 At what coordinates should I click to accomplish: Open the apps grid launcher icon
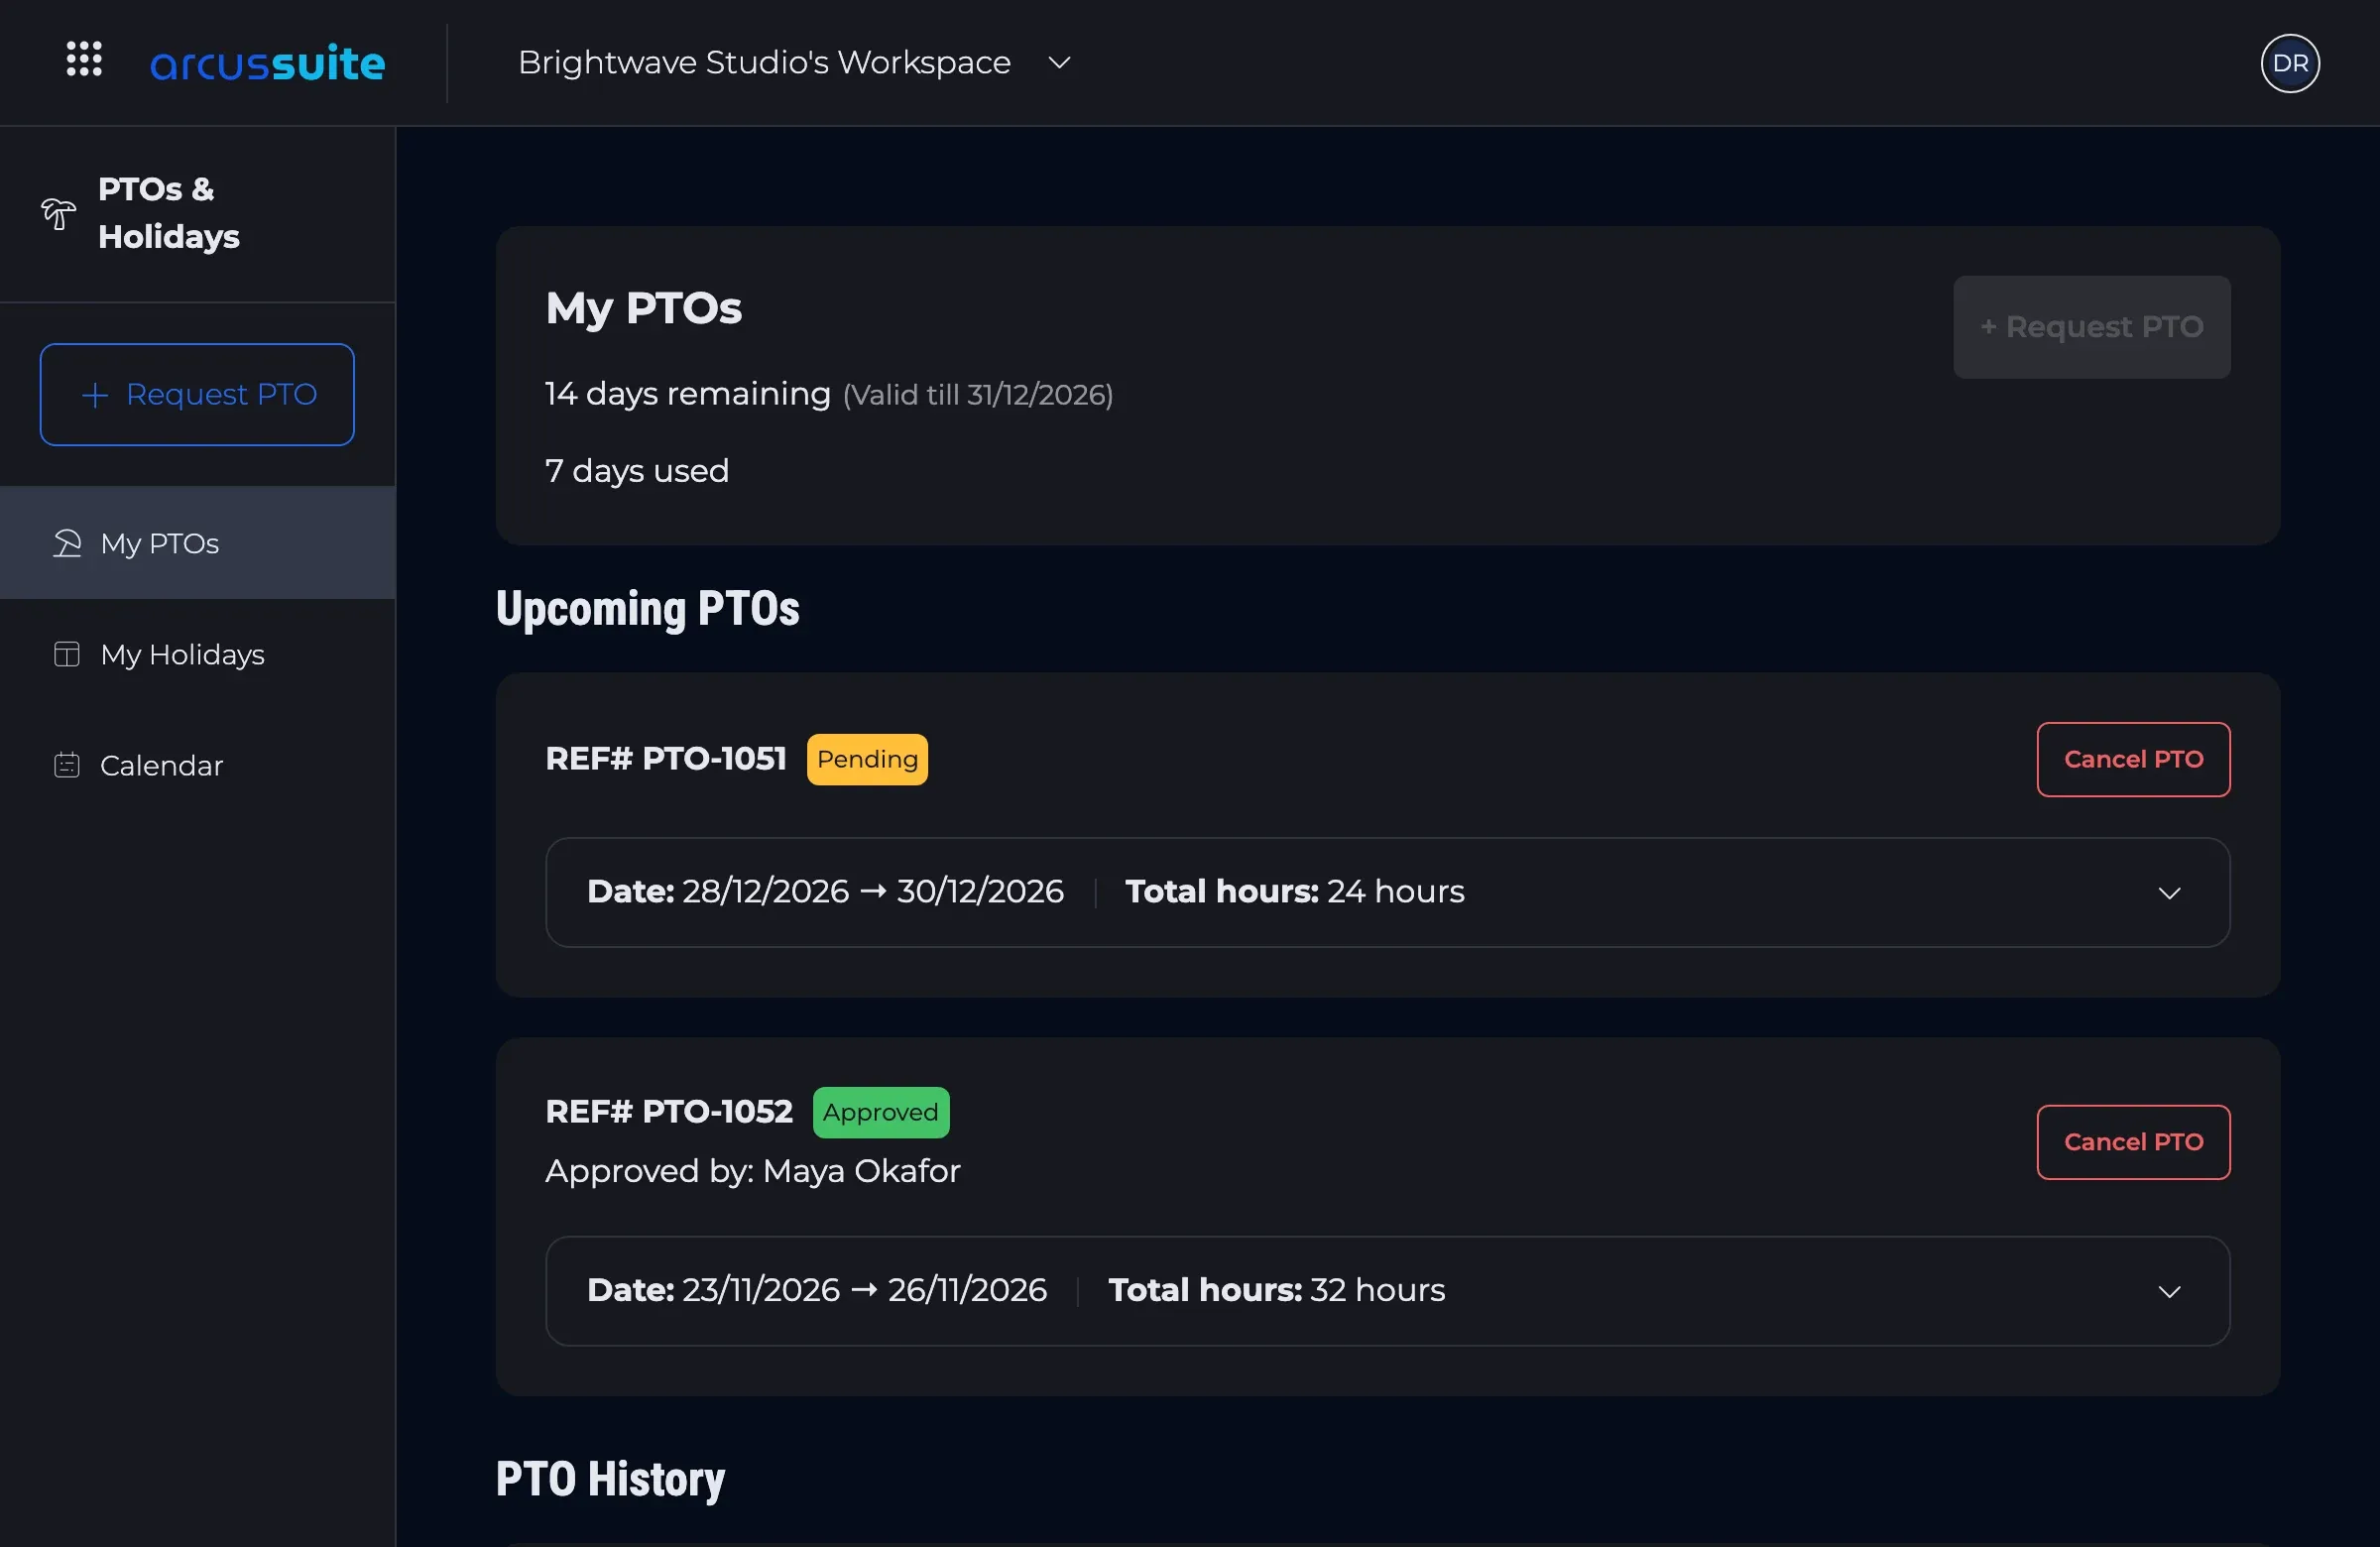point(84,59)
